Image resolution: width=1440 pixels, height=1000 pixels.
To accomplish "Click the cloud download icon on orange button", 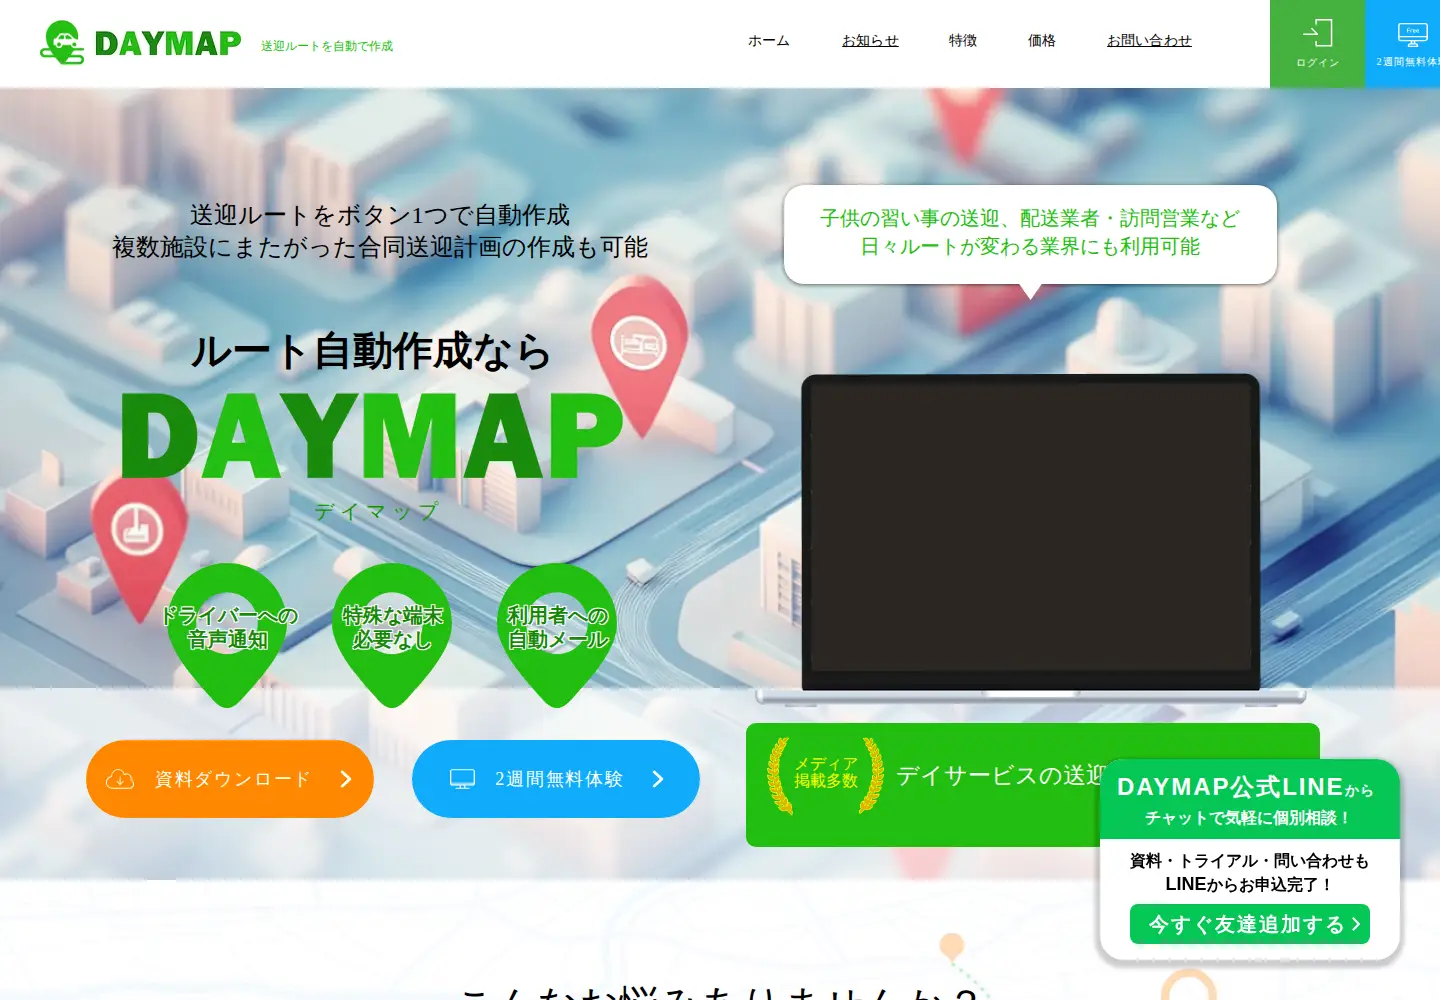I will click(120, 779).
